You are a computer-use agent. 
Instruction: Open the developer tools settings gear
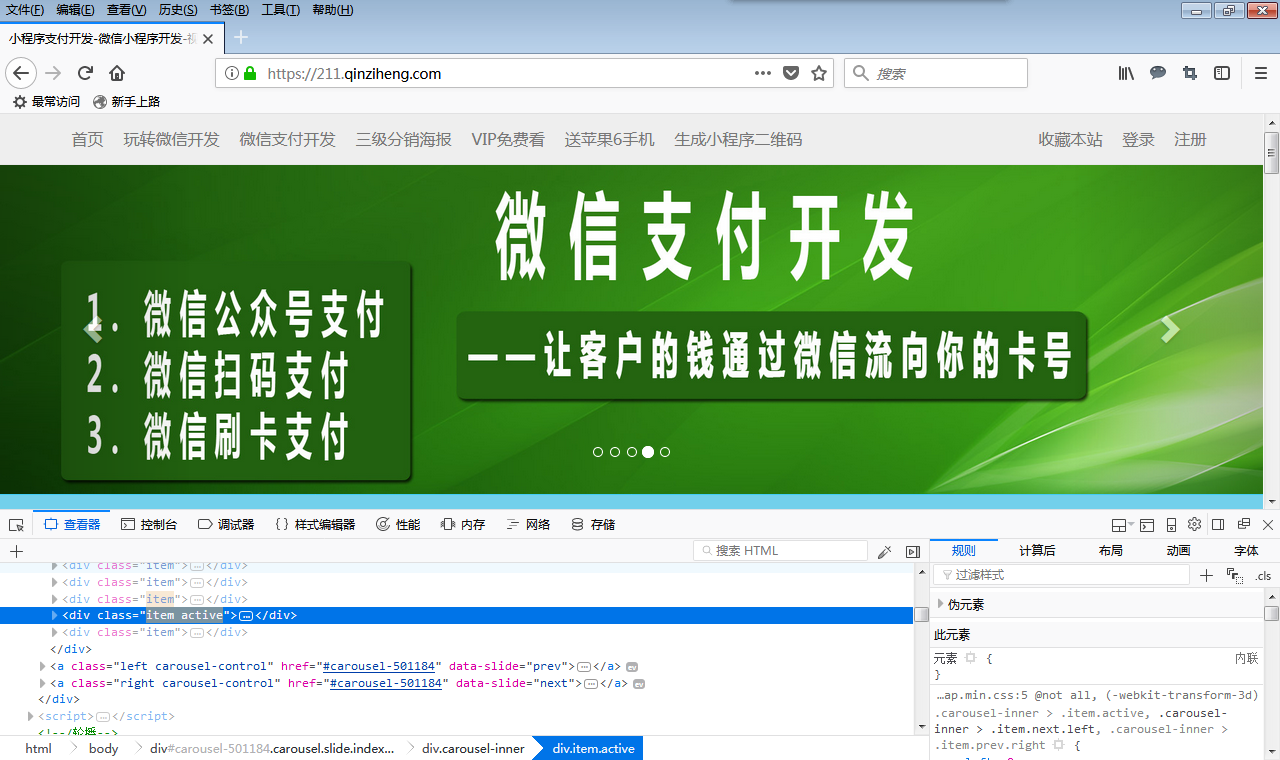(x=1194, y=524)
